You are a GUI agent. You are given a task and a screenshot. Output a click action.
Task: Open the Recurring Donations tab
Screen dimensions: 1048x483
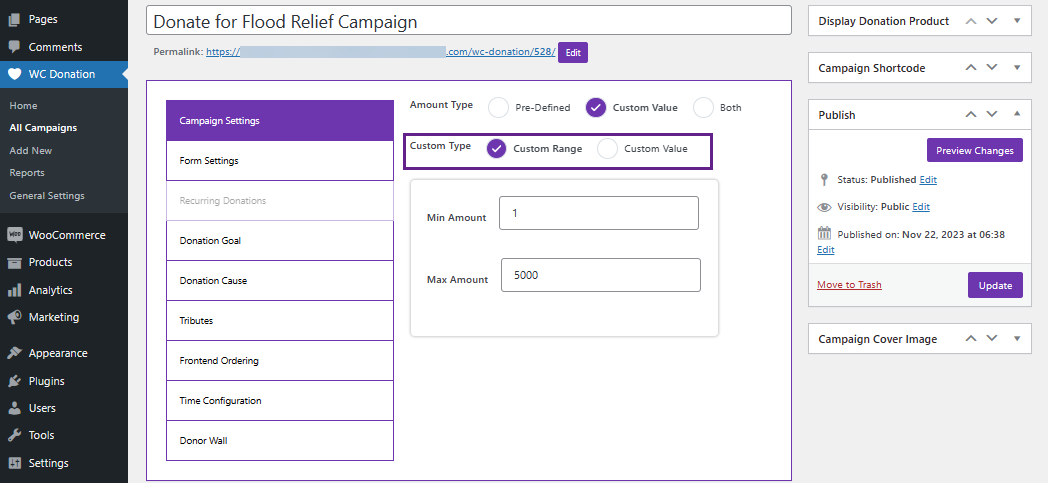click(280, 200)
